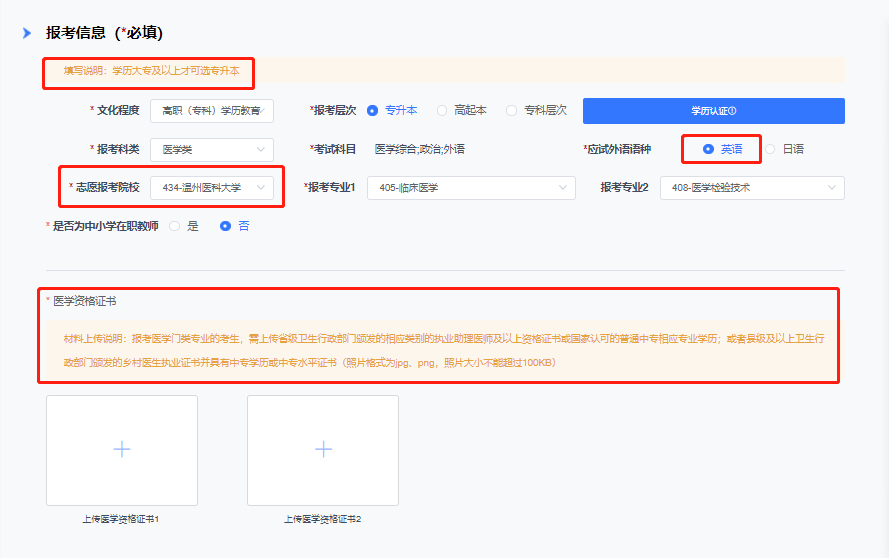The width and height of the screenshot is (889, 558).
Task: Choose 专科层次 as 报考层次
Action: [512, 110]
